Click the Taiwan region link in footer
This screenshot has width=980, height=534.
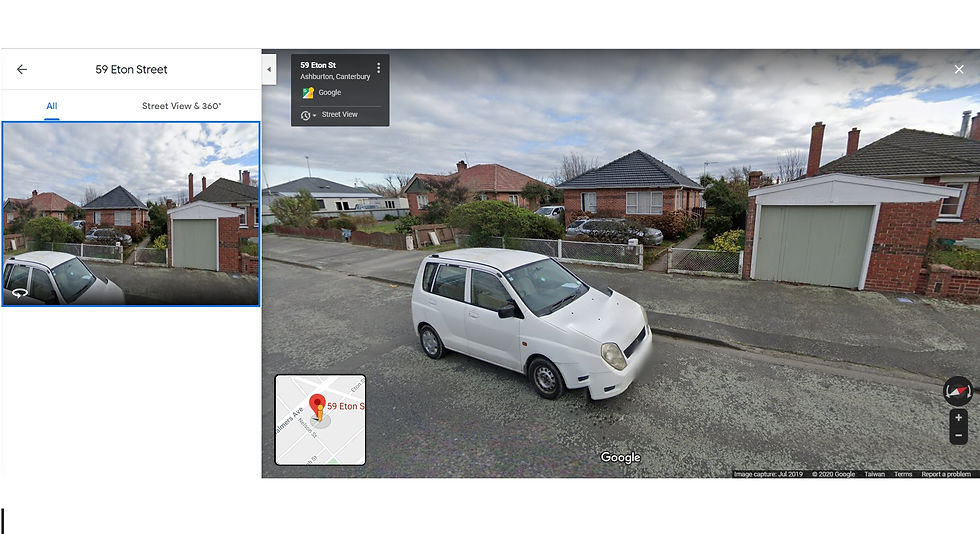pyautogui.click(x=874, y=474)
